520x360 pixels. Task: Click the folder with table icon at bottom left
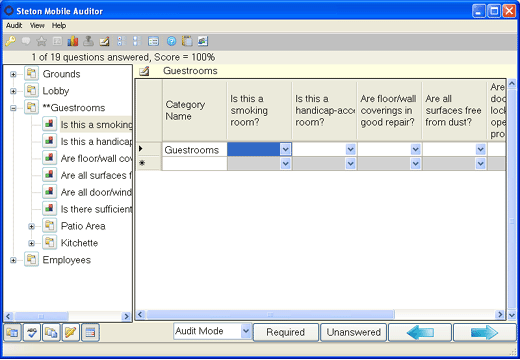pyautogui.click(x=12, y=333)
